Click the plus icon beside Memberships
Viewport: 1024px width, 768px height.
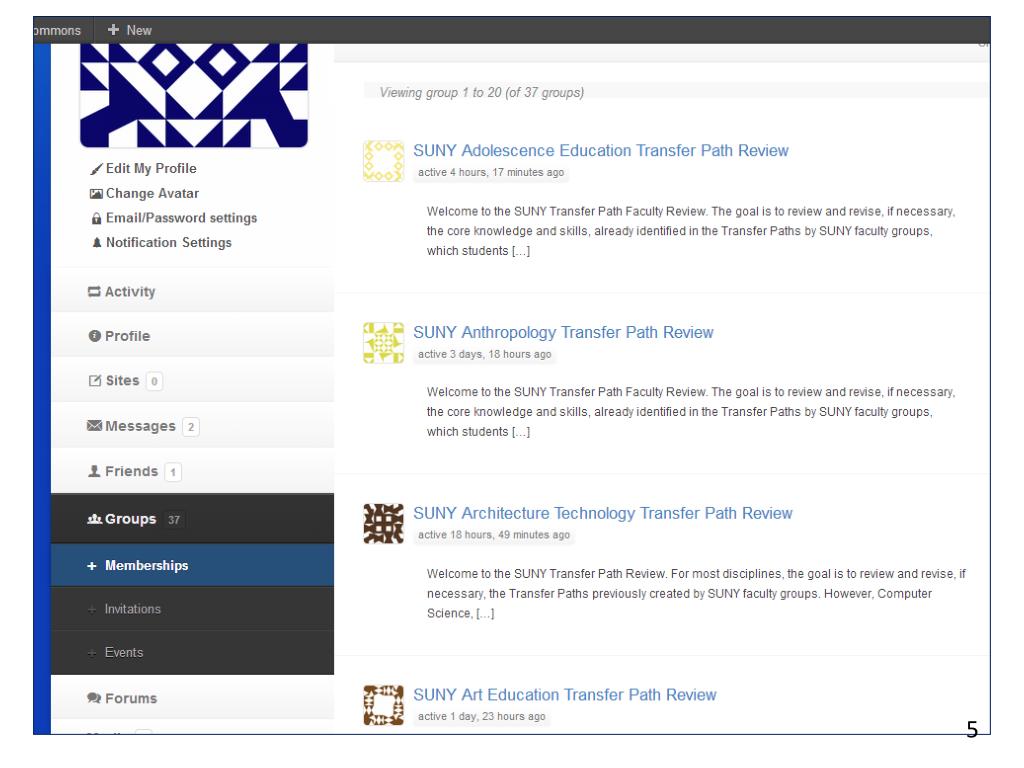coord(91,566)
